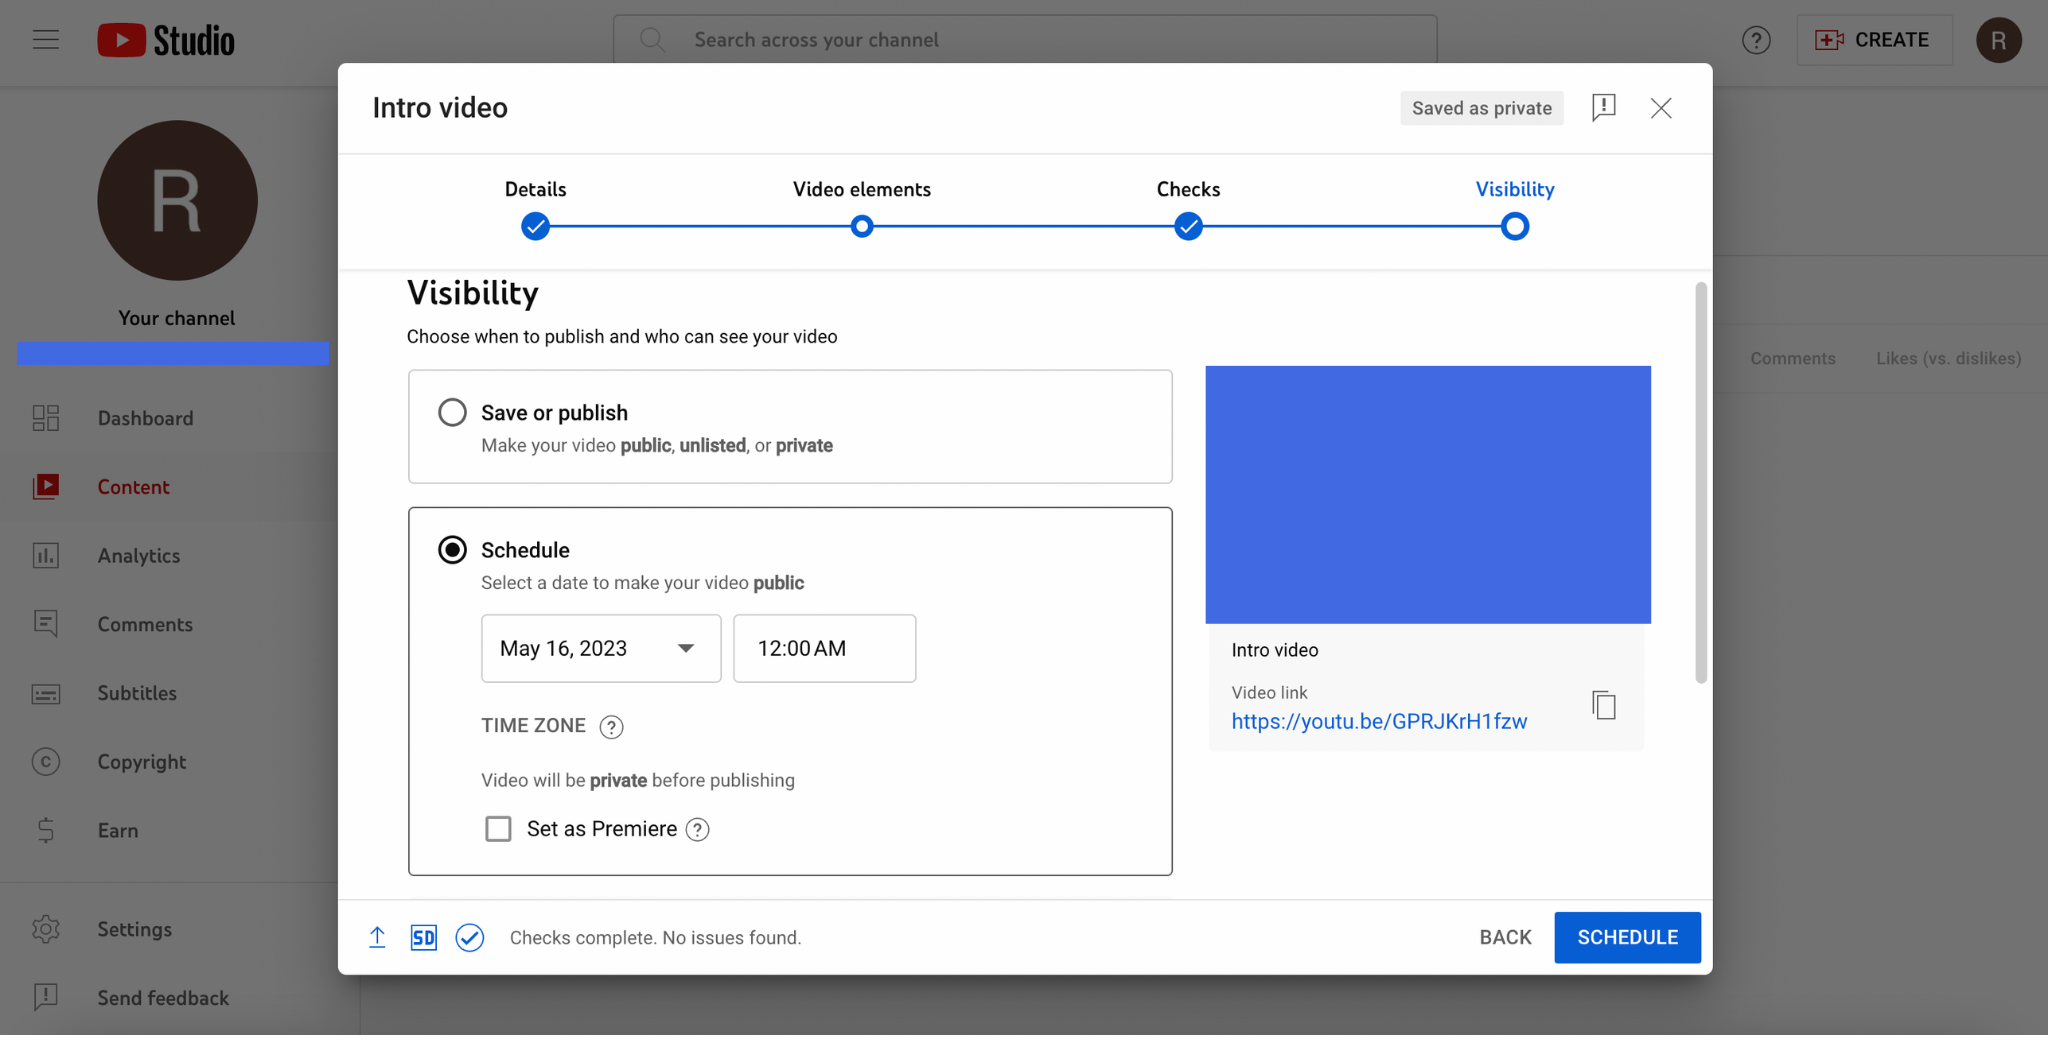Select the Save or publish radio button

(x=452, y=413)
